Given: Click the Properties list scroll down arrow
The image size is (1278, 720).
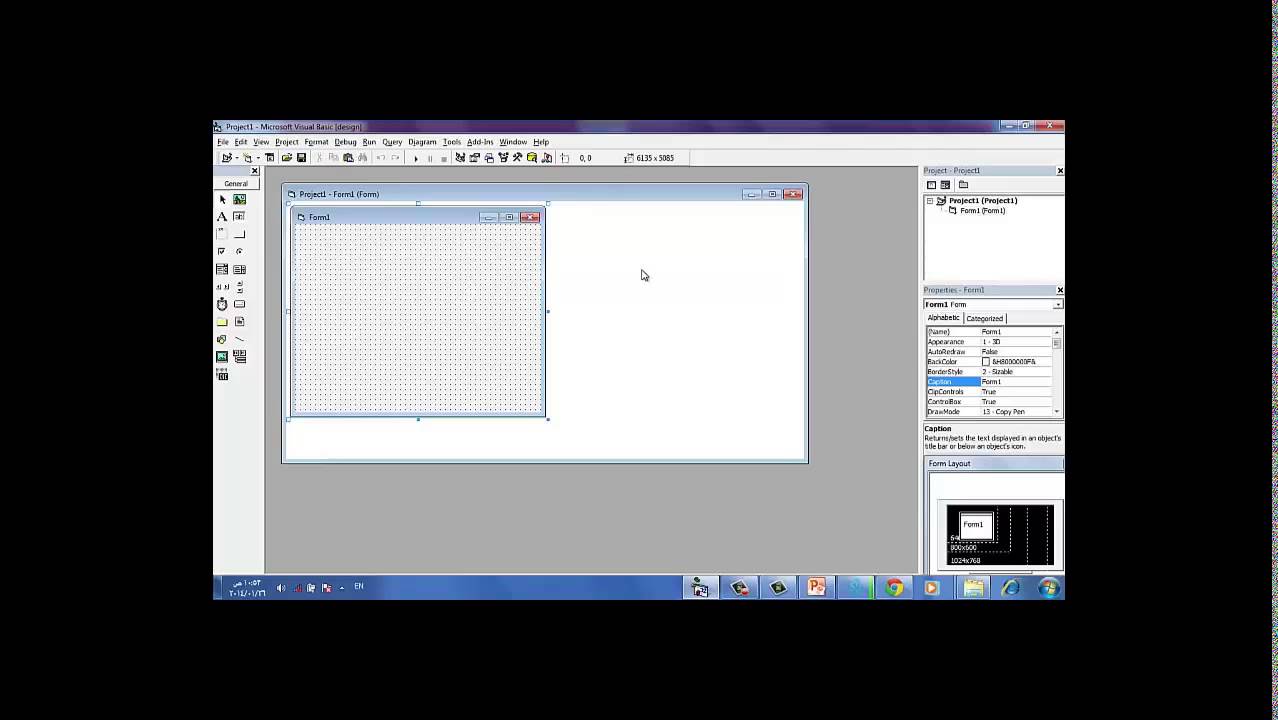Looking at the screenshot, I should (1057, 412).
